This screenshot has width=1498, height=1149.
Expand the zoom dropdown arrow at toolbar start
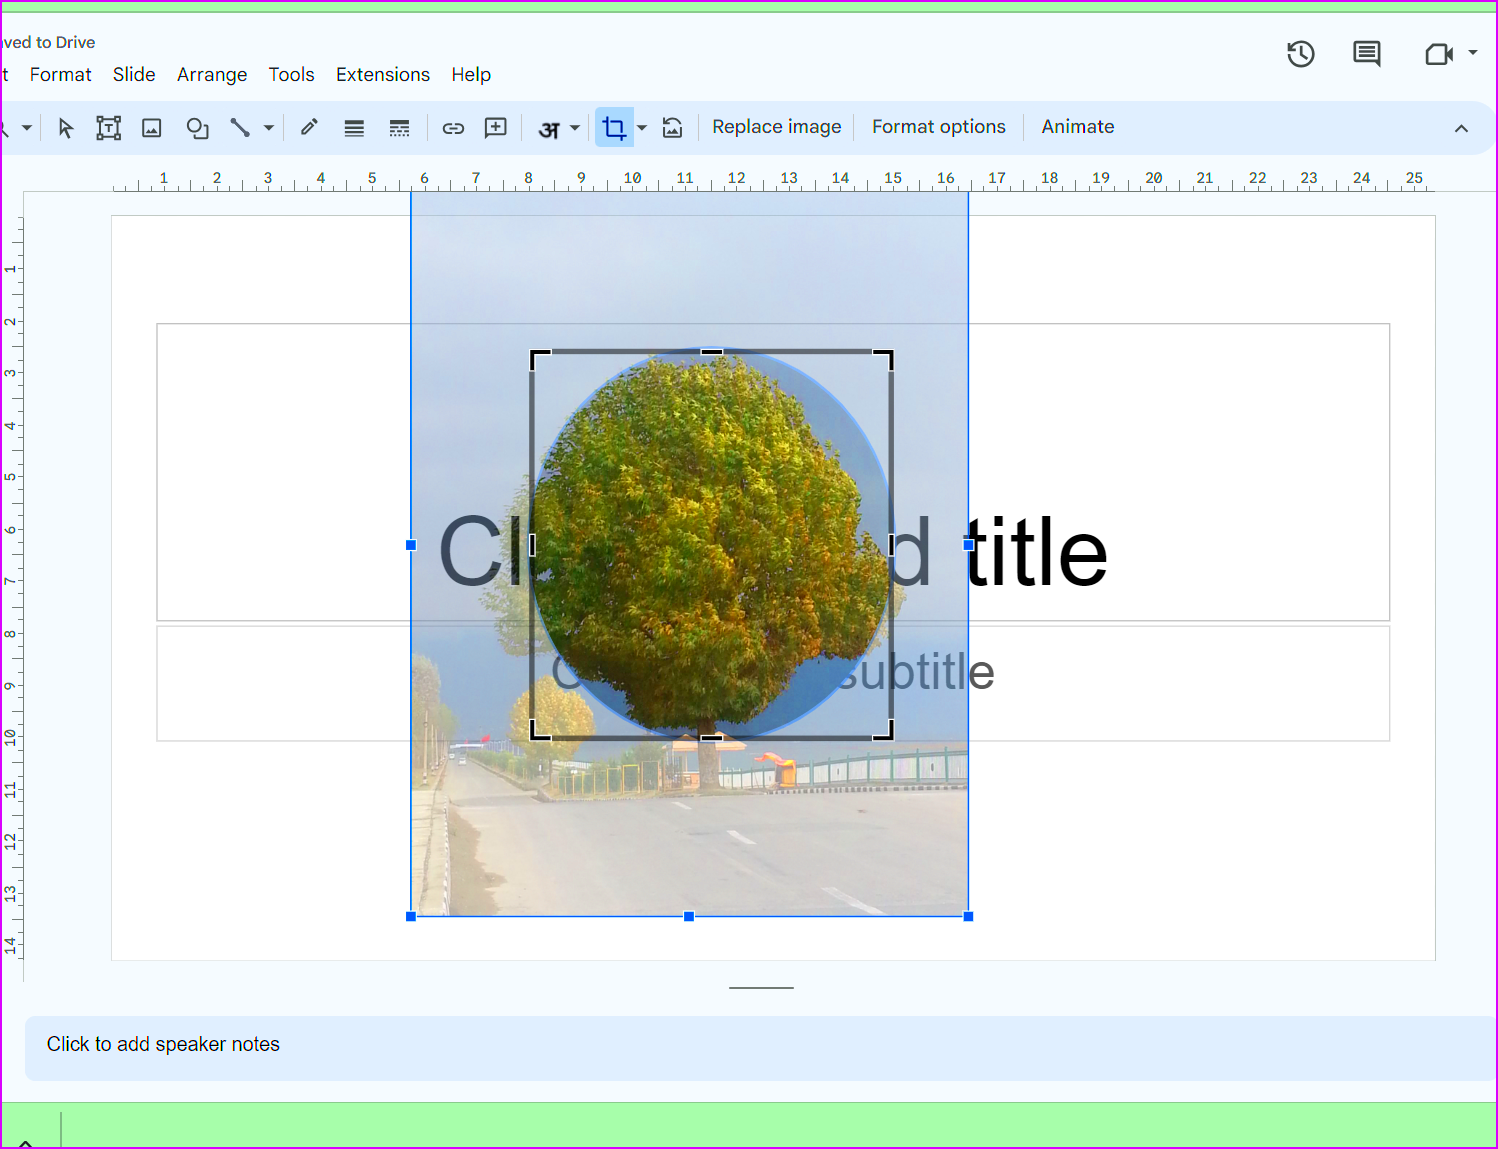[x=27, y=128]
